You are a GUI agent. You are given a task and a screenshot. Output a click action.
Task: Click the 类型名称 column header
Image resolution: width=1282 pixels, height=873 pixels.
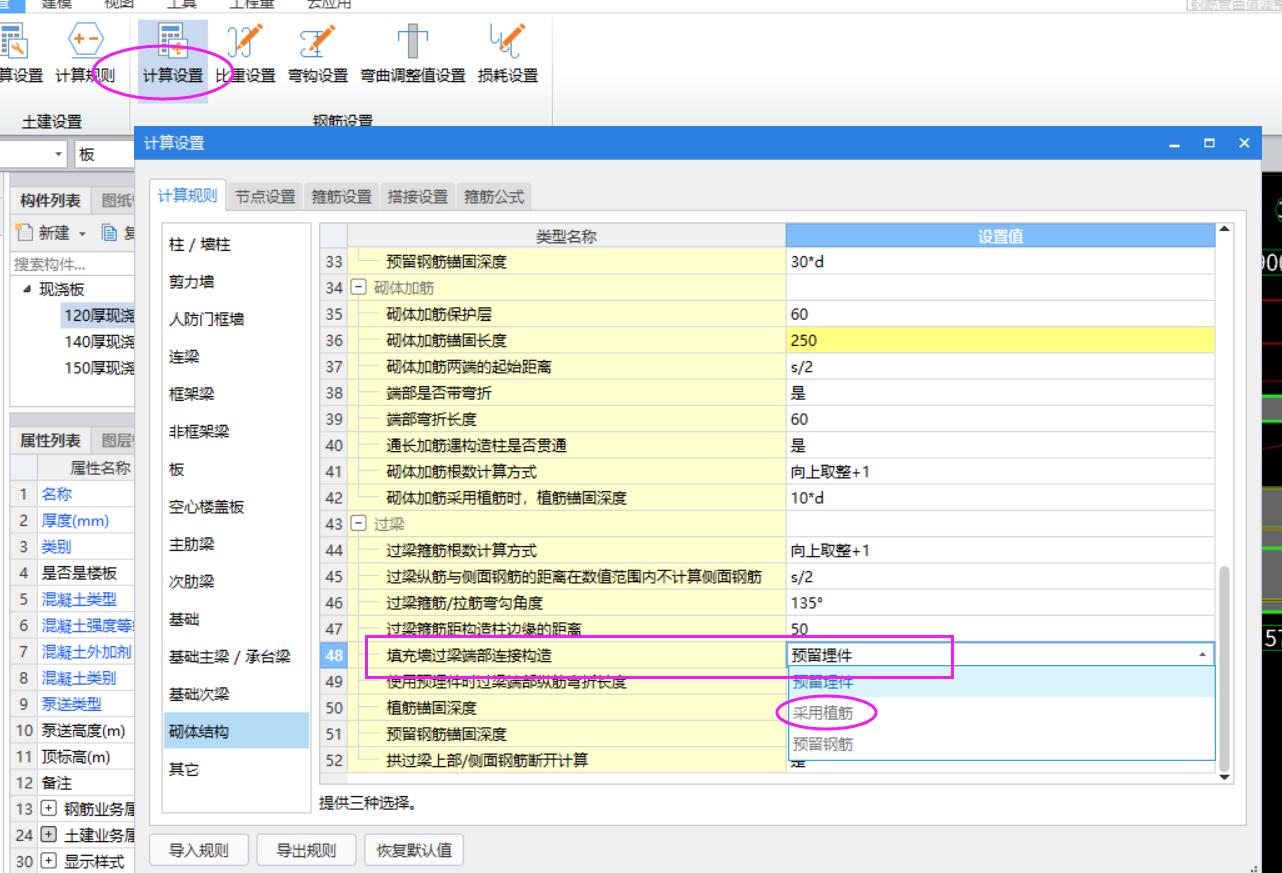coord(567,236)
